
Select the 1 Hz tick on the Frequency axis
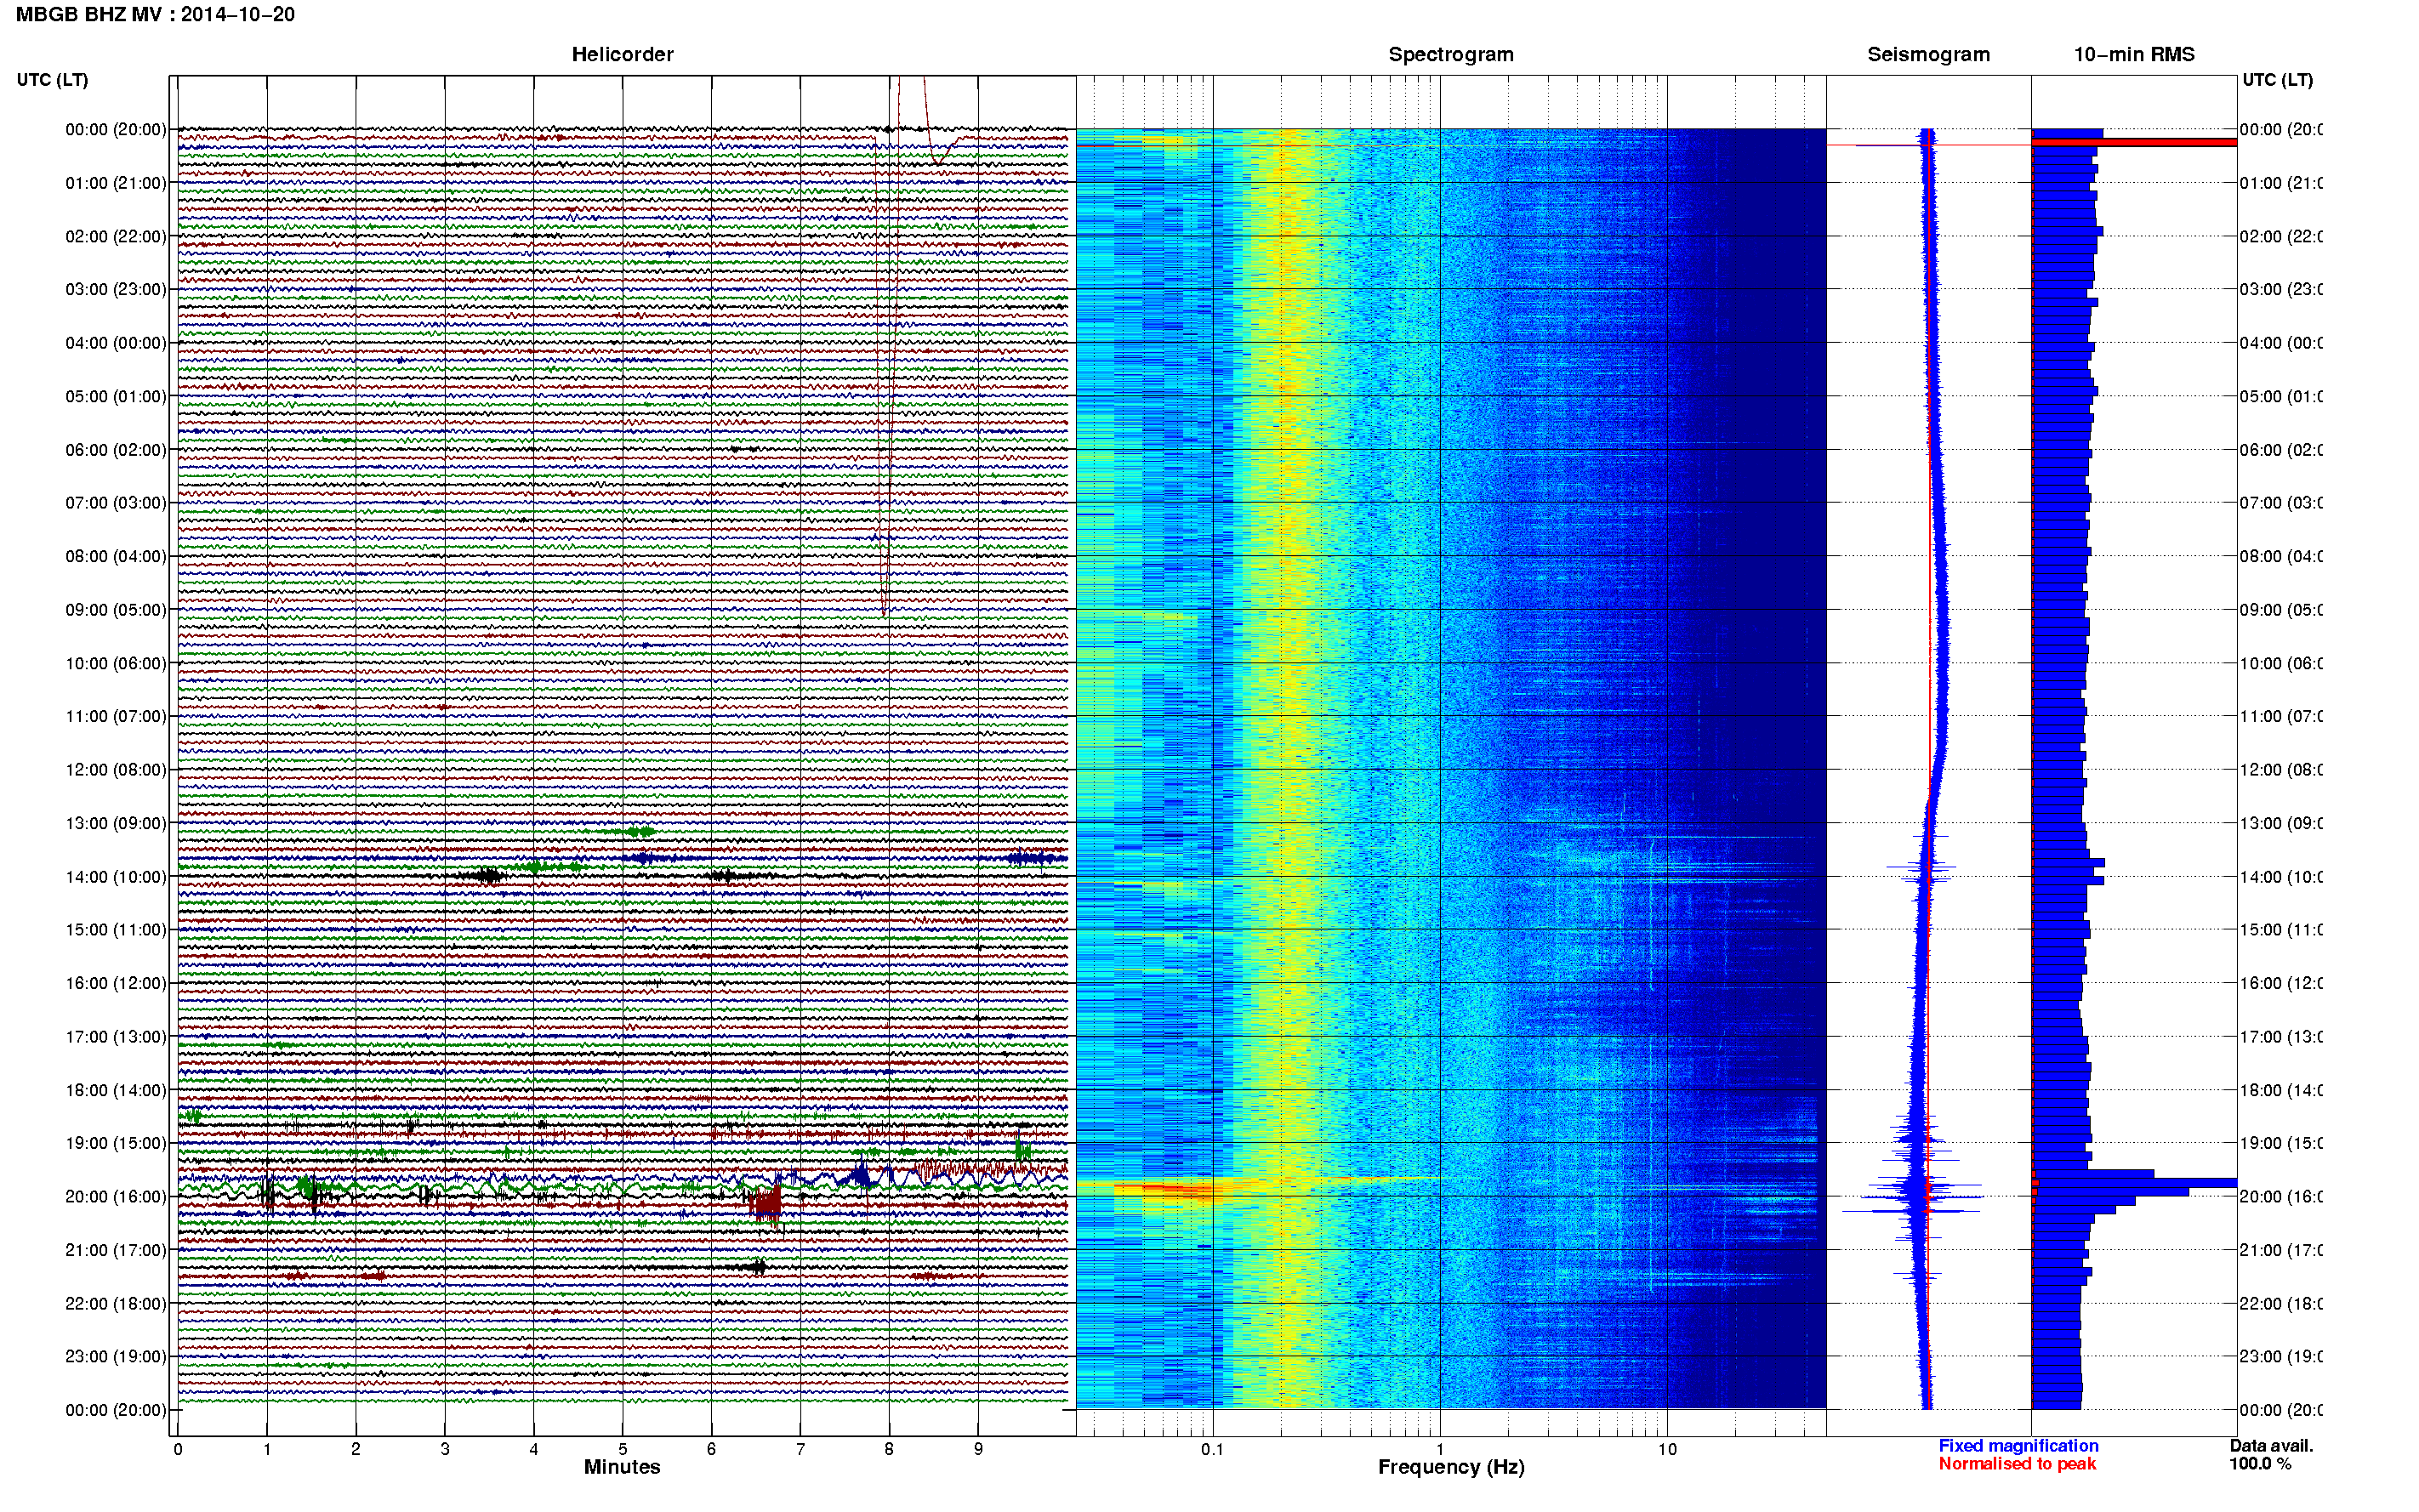click(1440, 1449)
